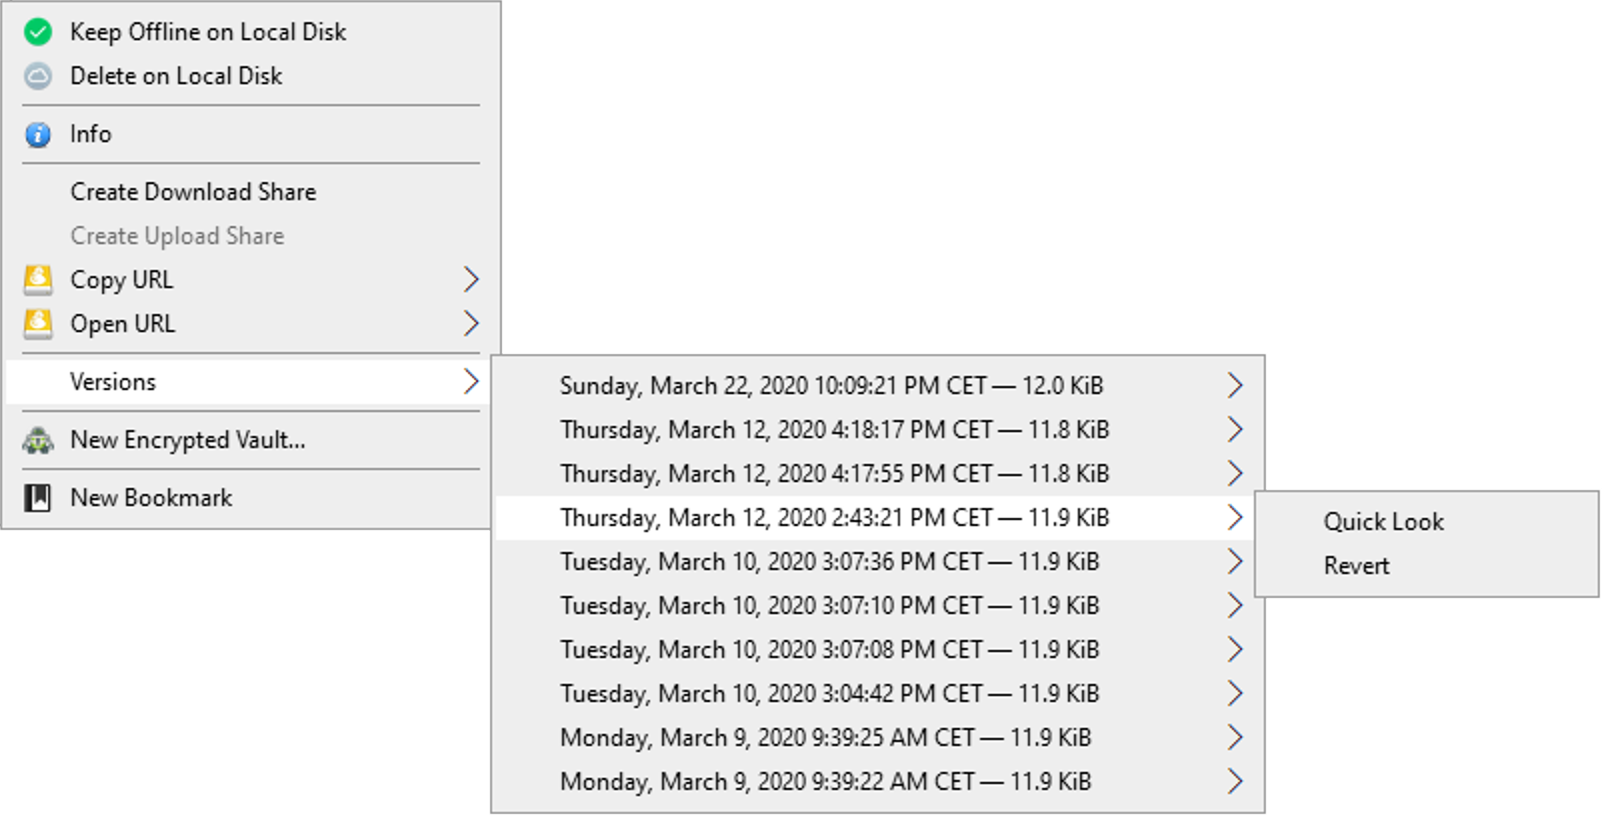Image resolution: width=1616 pixels, height=834 pixels.
Task: Click the New Bookmark book icon
Action: point(38,498)
